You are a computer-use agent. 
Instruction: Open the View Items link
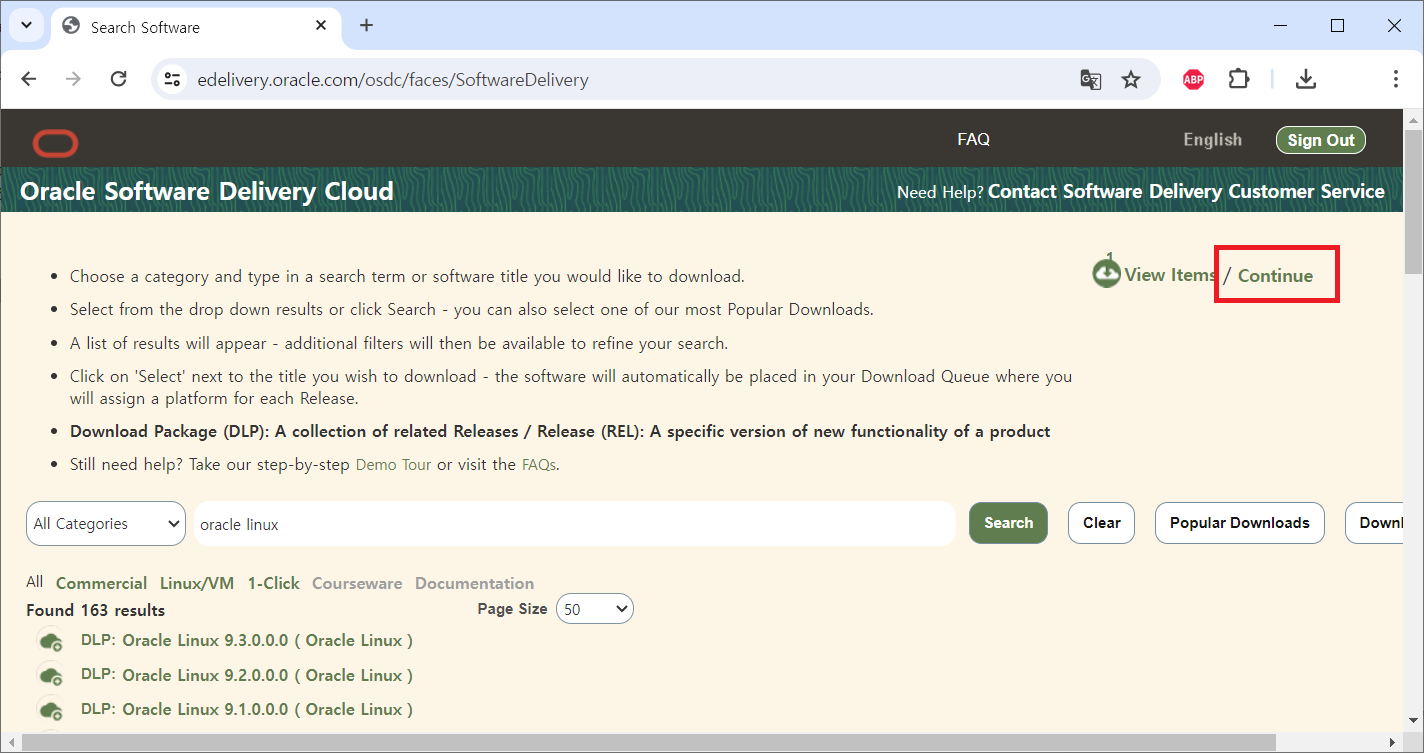[x=1169, y=274]
